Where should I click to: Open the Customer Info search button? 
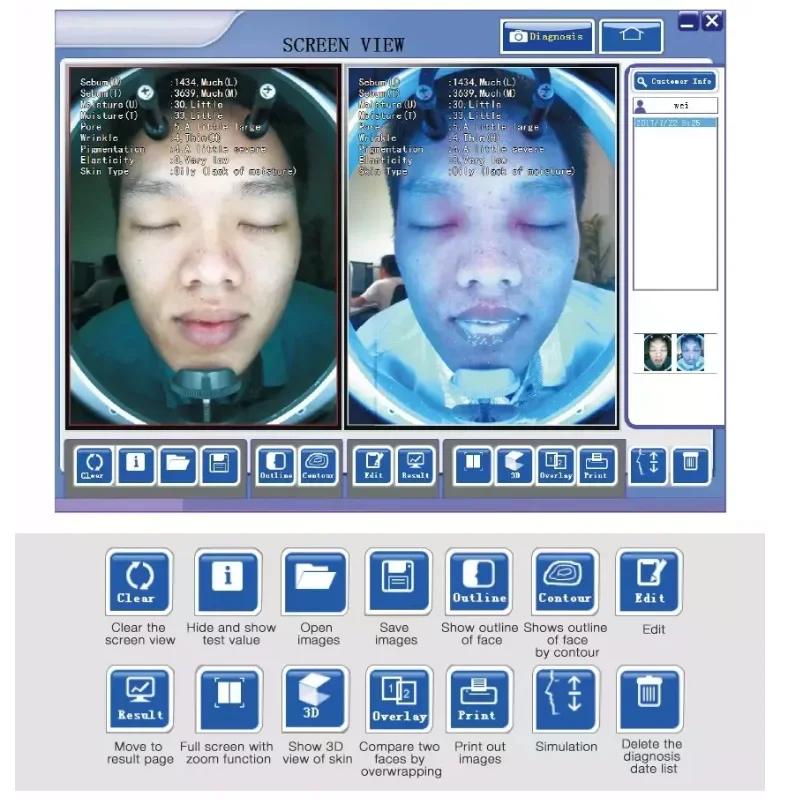coord(674,81)
